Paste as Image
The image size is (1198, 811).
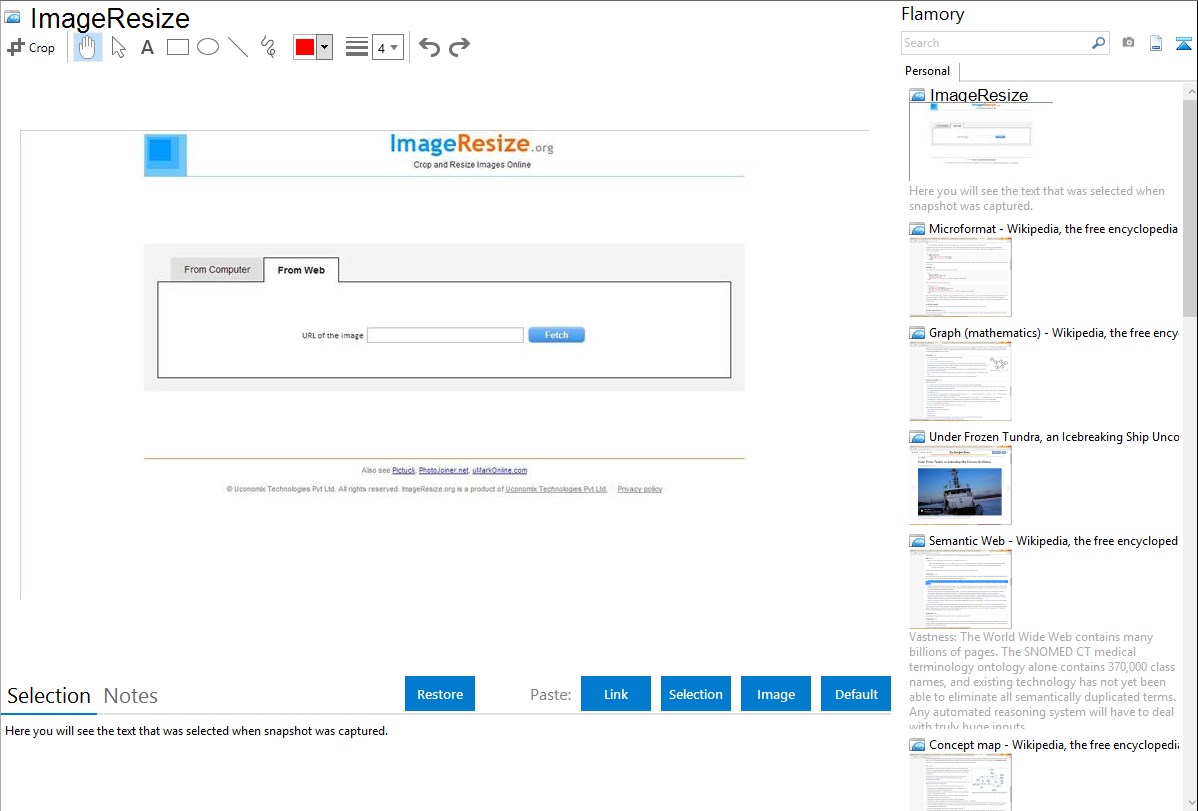click(x=775, y=694)
